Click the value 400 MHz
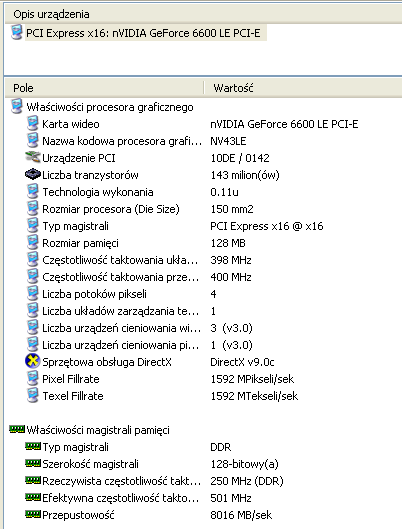Viewport: 402px width, 529px height. [231, 277]
